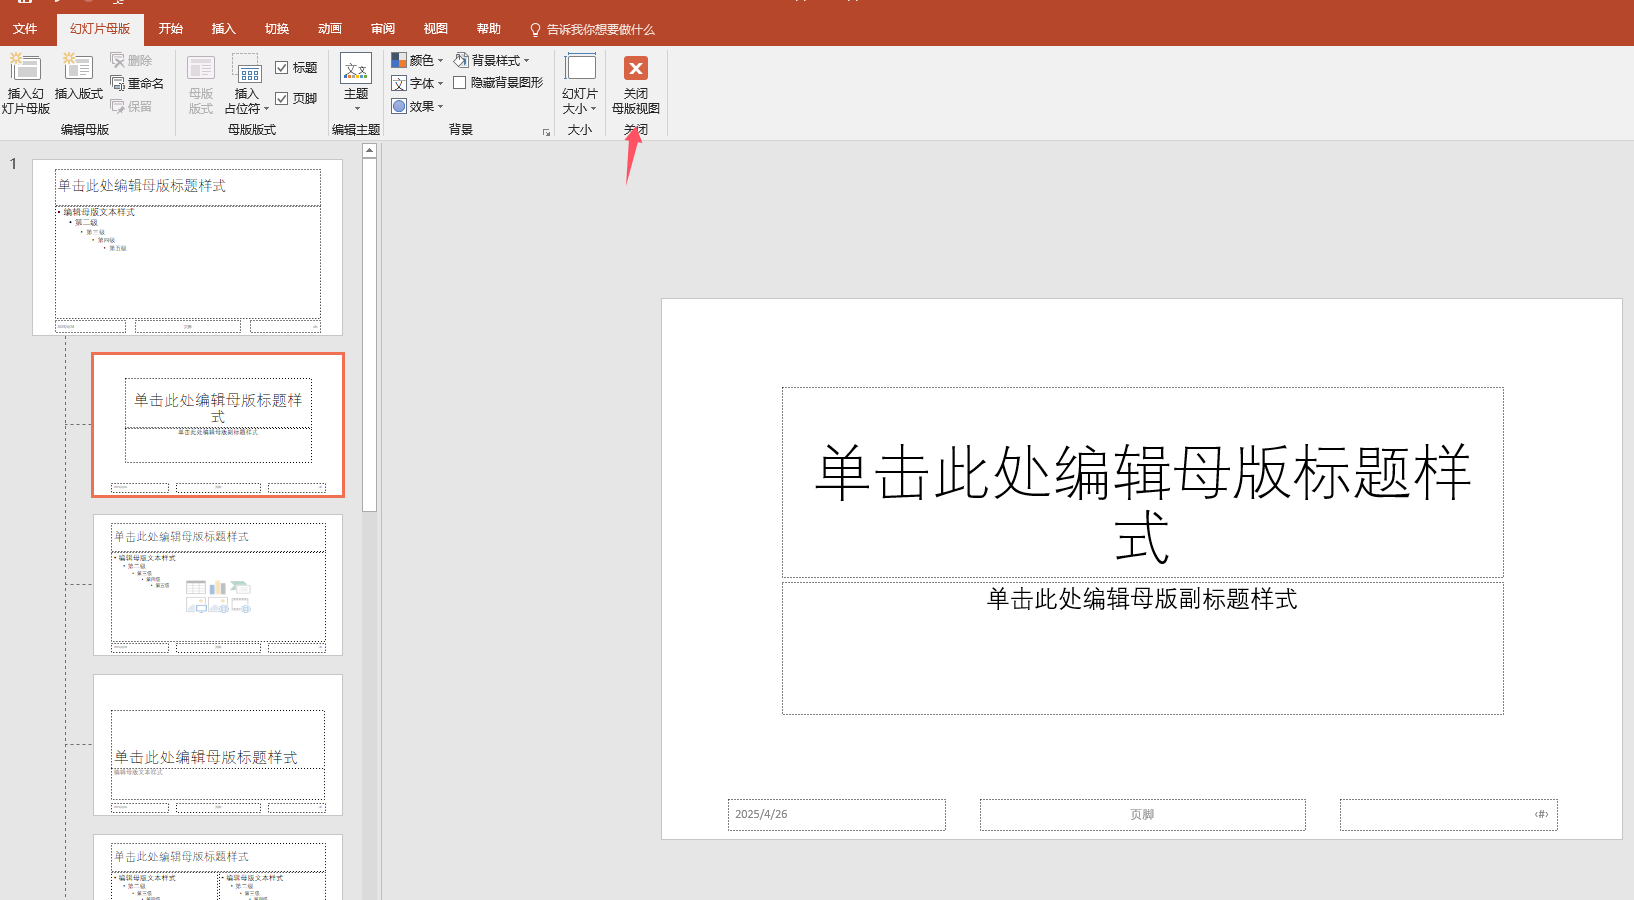Open Background Styles options
This screenshot has height=900, width=1634.
pos(494,59)
